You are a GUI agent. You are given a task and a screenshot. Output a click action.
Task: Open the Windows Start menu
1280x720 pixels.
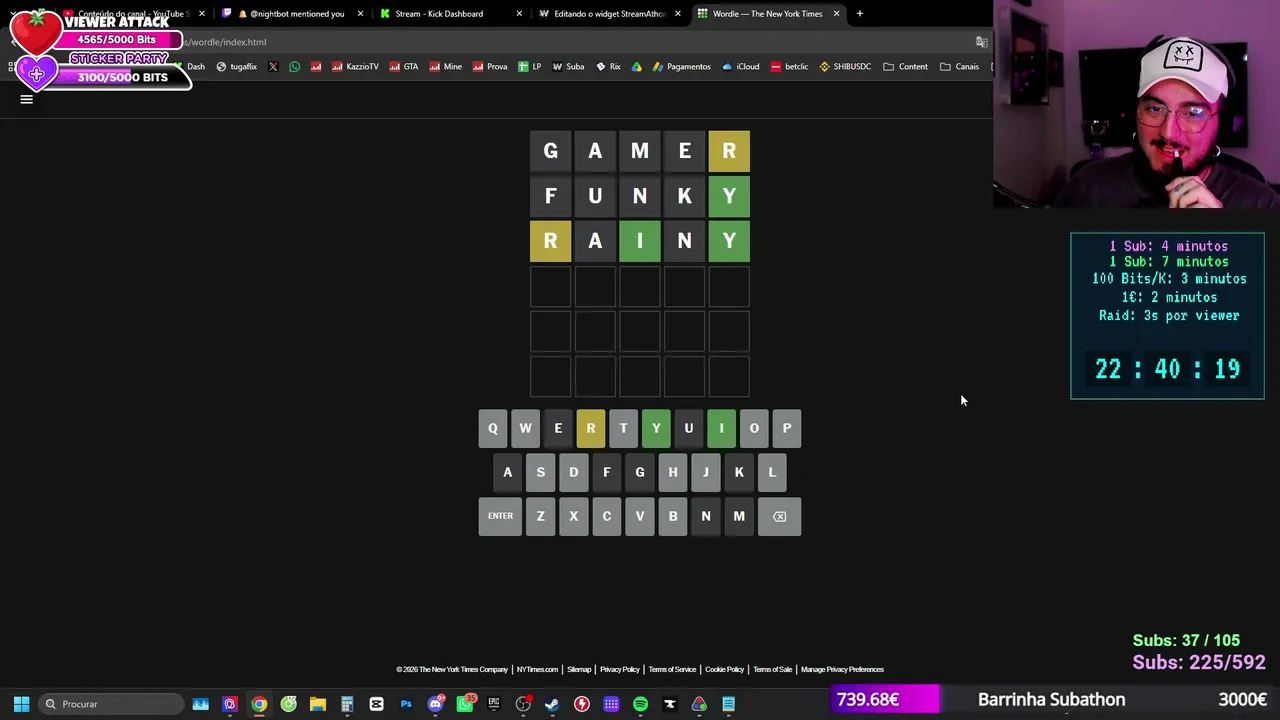pos(21,704)
